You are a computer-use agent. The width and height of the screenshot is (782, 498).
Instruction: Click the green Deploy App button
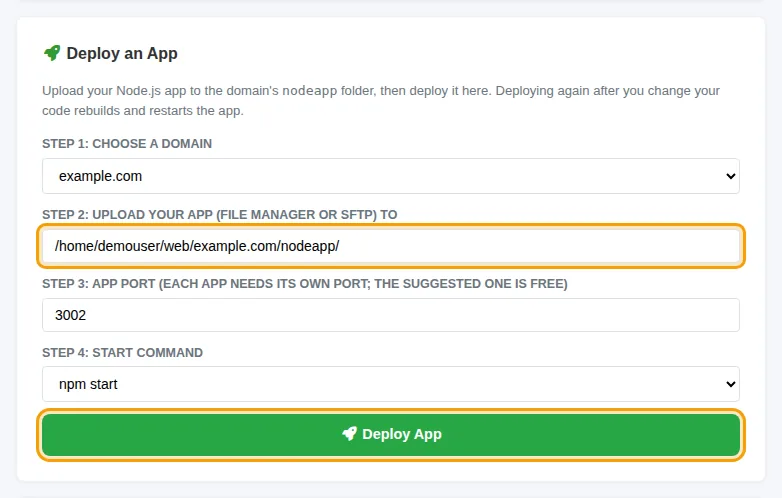click(391, 434)
